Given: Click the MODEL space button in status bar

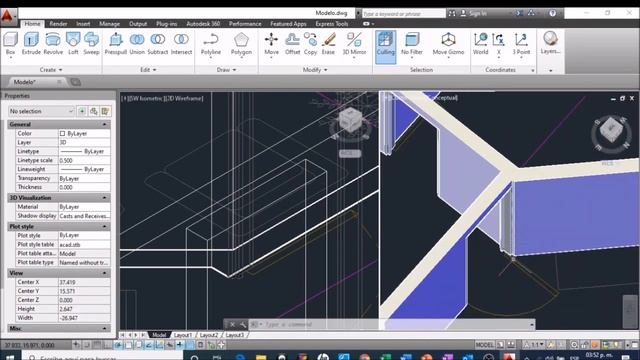Looking at the screenshot, I should [x=485, y=345].
